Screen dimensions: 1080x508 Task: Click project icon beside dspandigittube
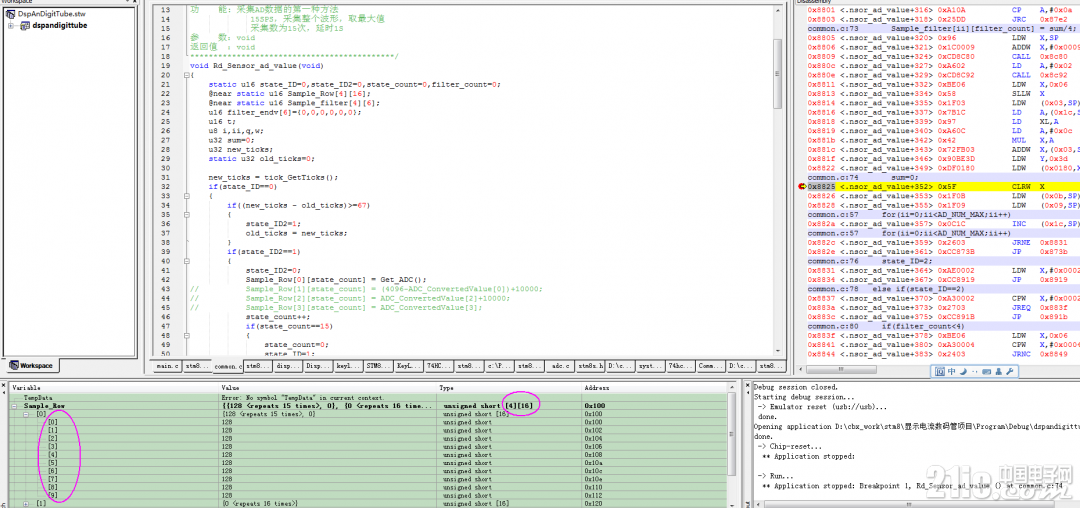[x=24, y=25]
